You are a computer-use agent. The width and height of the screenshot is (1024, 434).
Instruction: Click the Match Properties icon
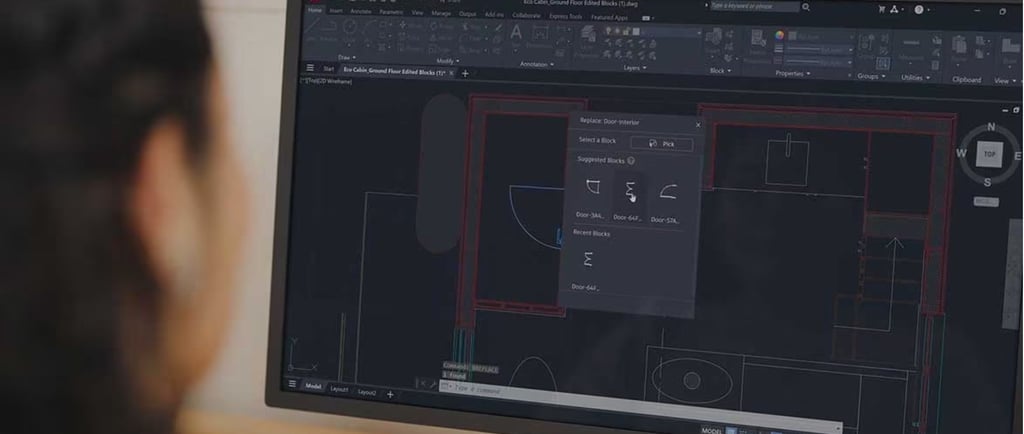click(x=758, y=39)
